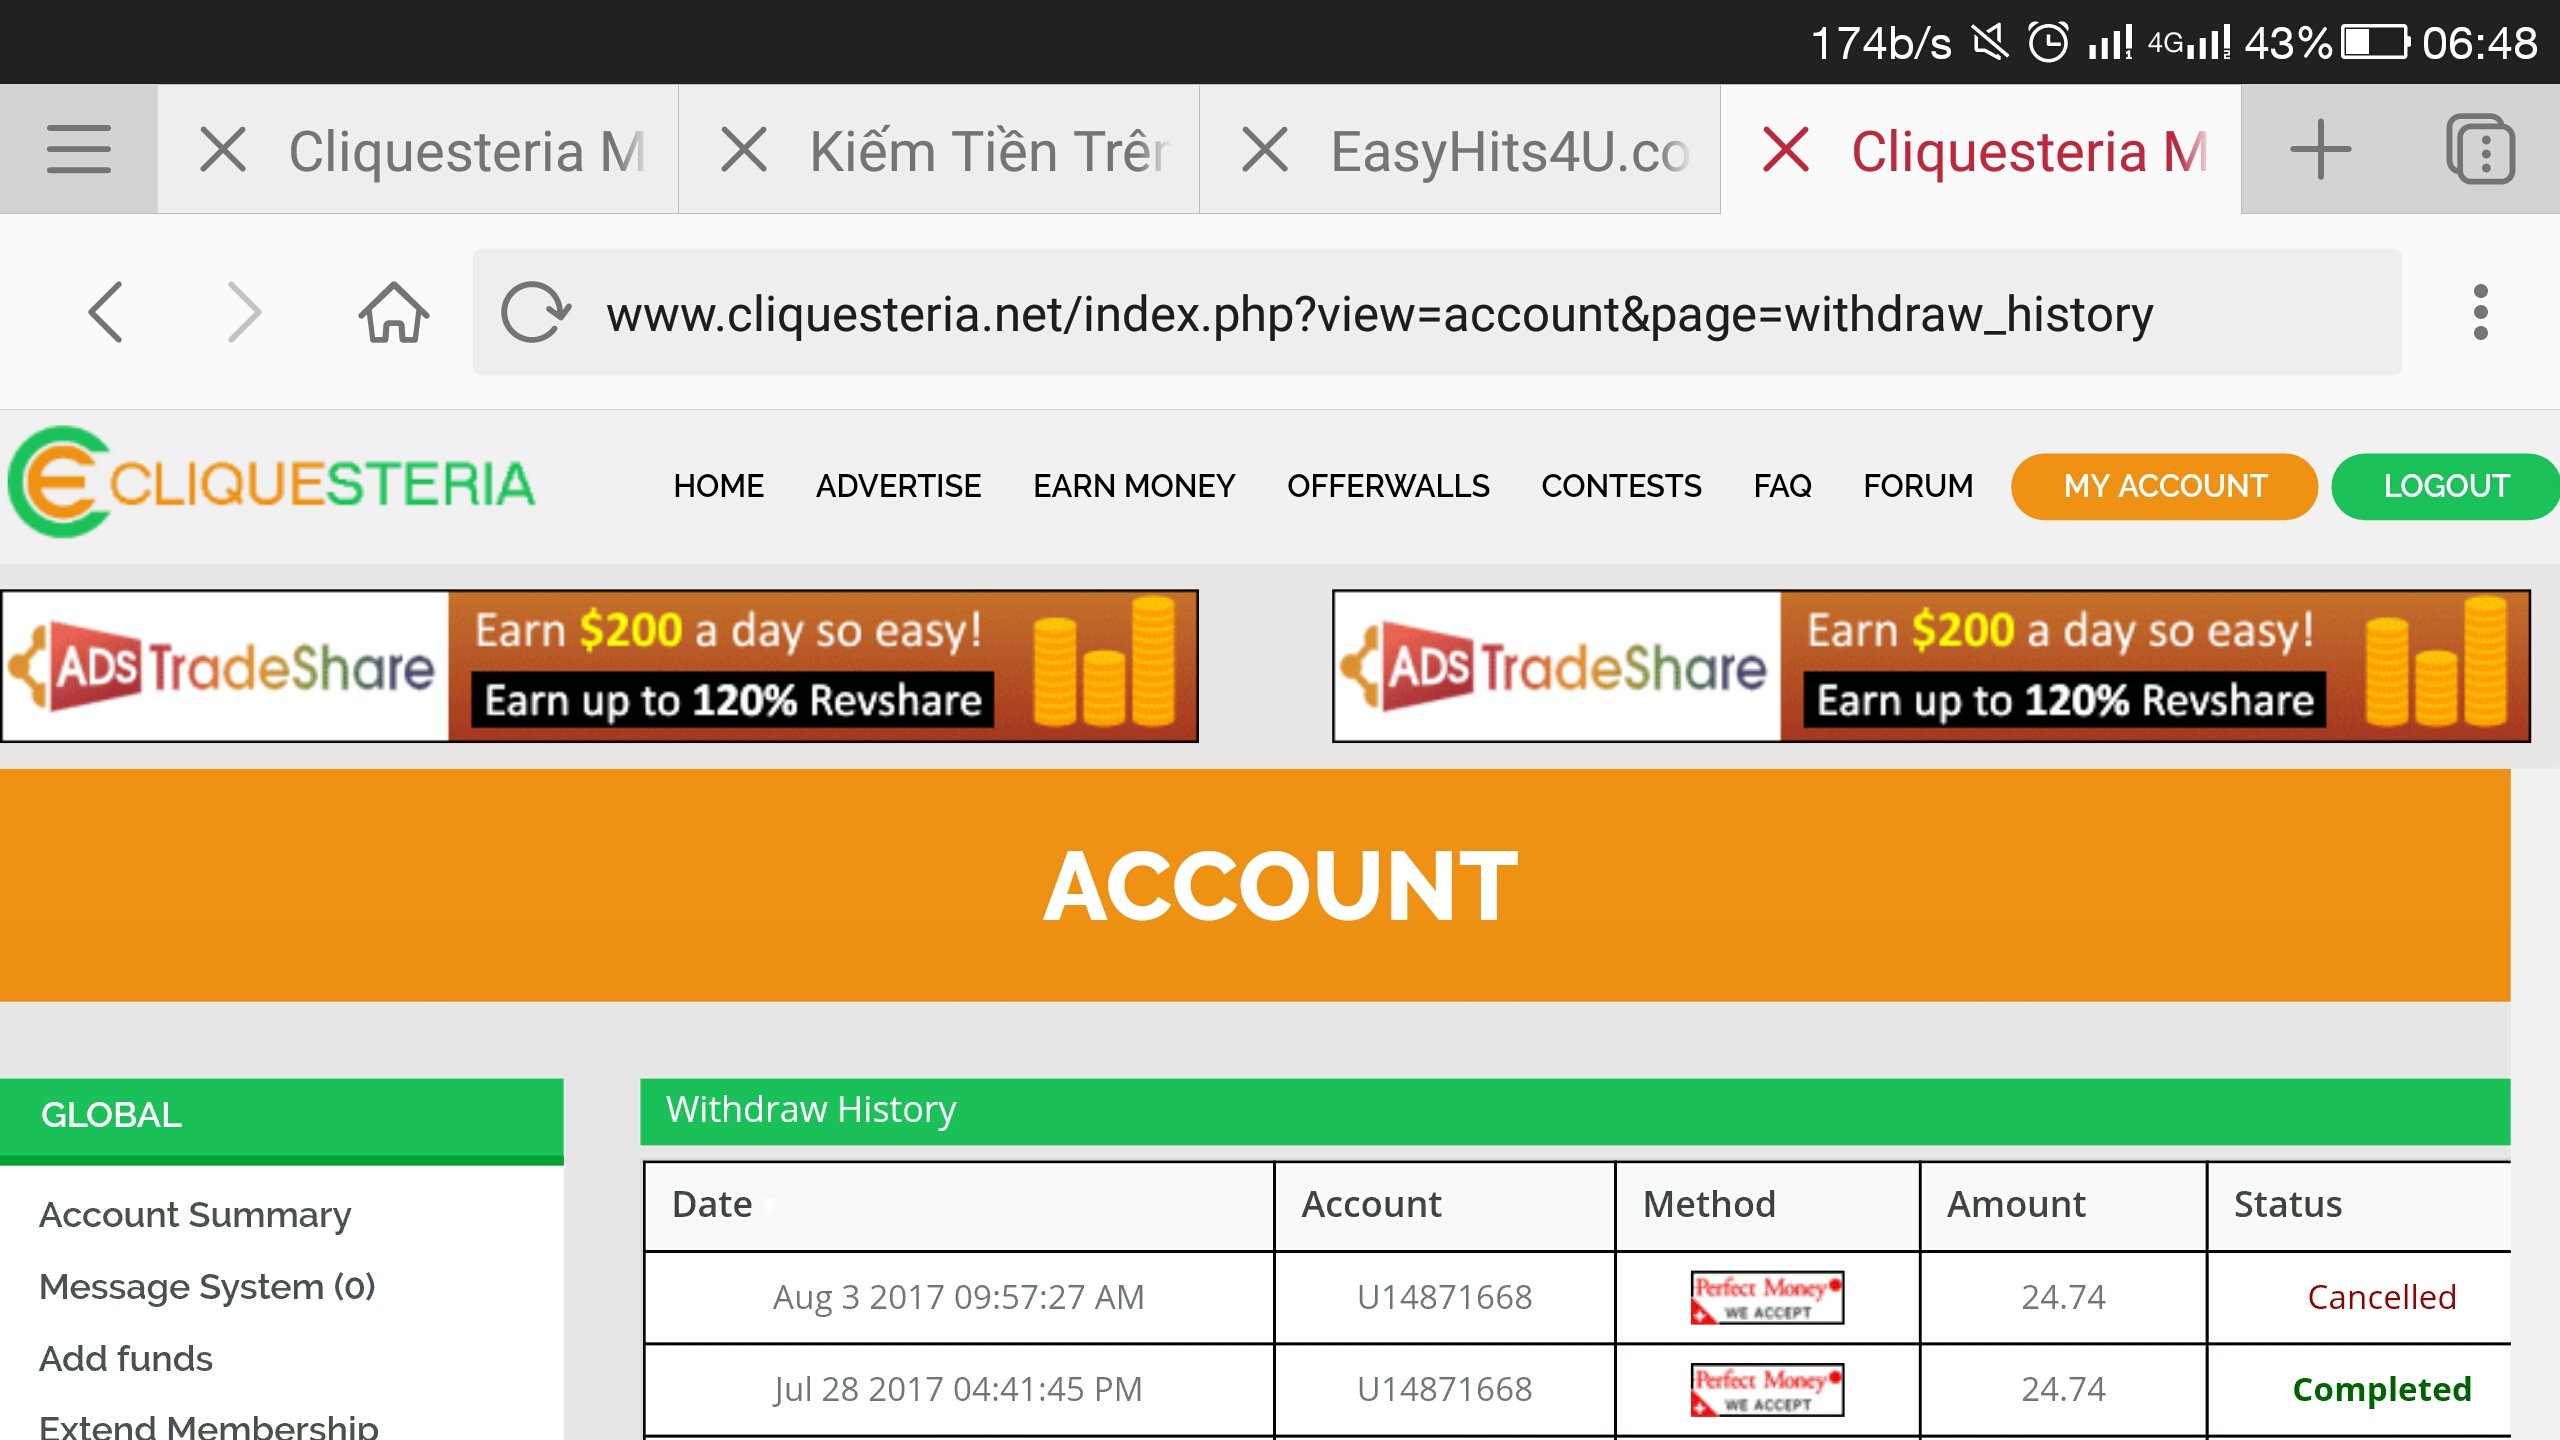This screenshot has height=1440, width=2560.
Task: Click the MY ACCOUNT button
Action: pos(2164,486)
